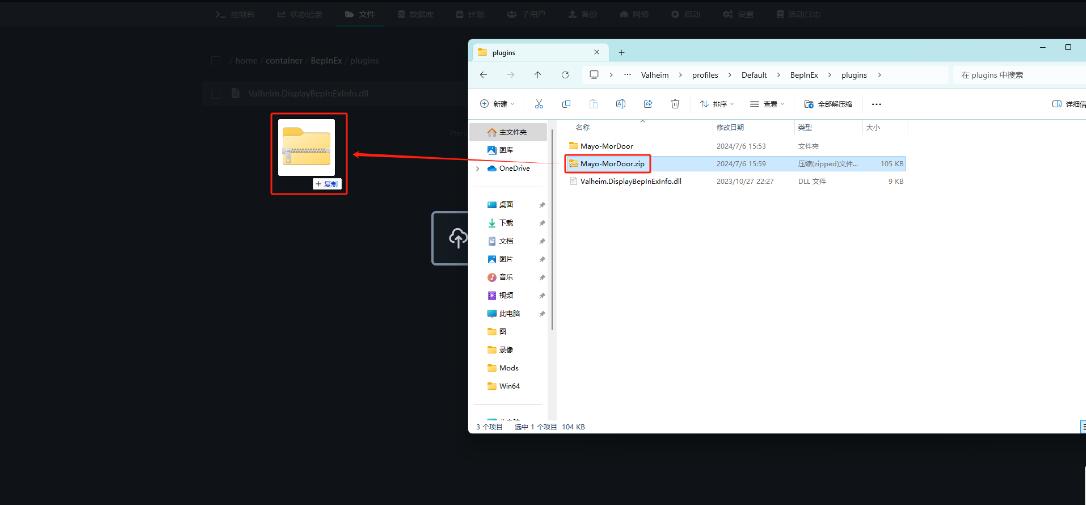Sort files by Date modified column header
1086x505 pixels.
[x=730, y=127]
